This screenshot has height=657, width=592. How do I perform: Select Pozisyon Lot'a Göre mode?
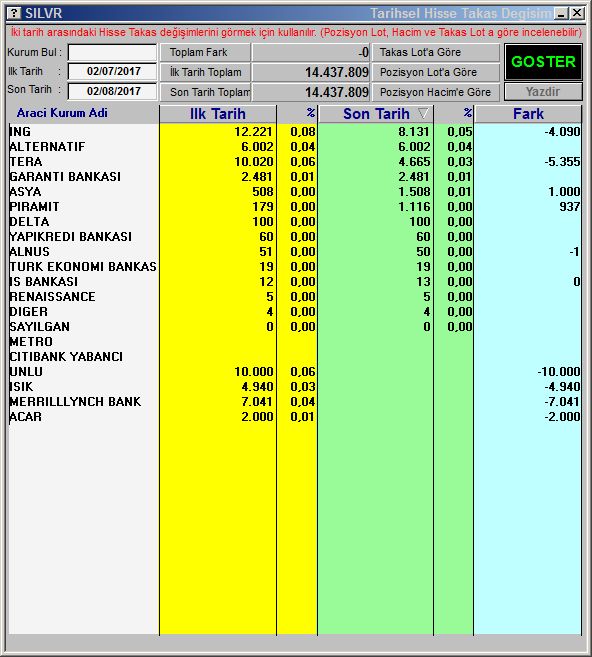[436, 72]
